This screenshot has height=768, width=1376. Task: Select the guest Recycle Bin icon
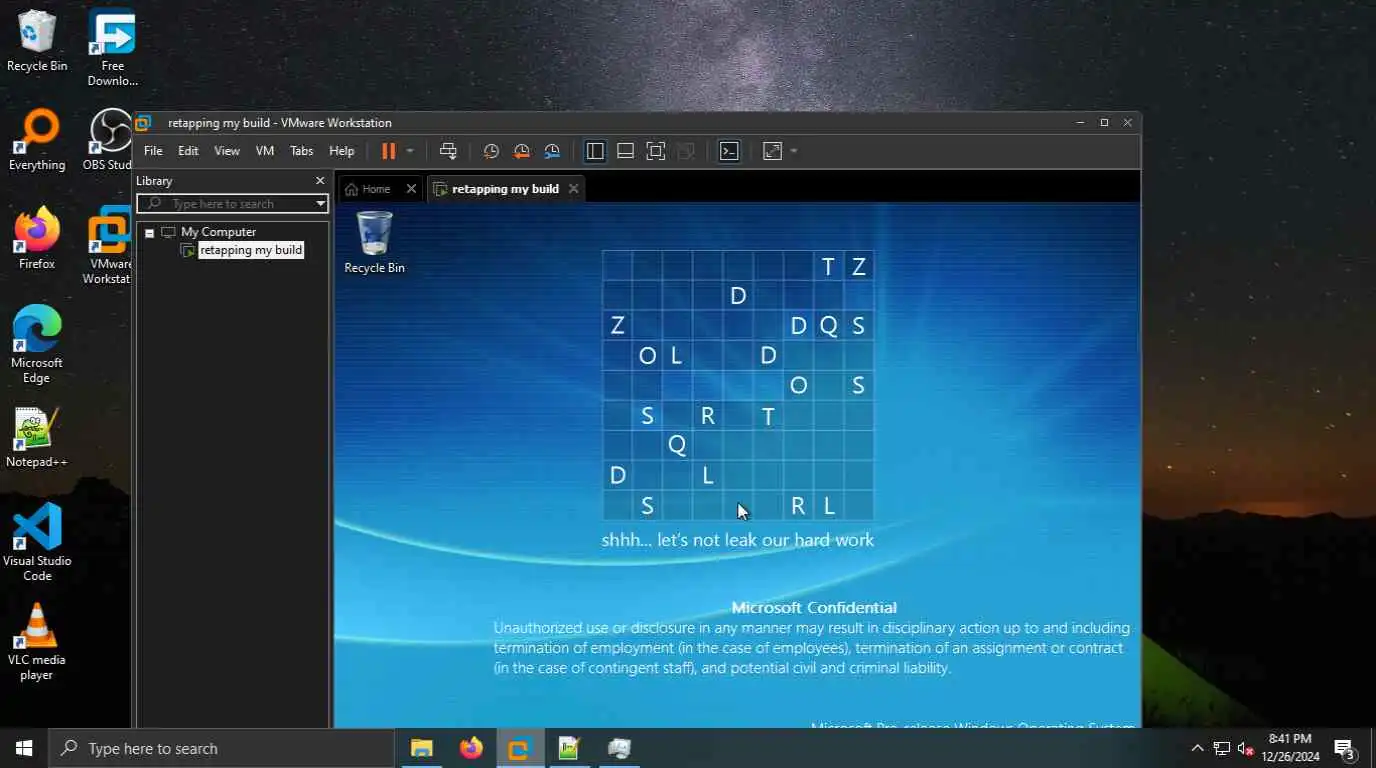pos(374,241)
